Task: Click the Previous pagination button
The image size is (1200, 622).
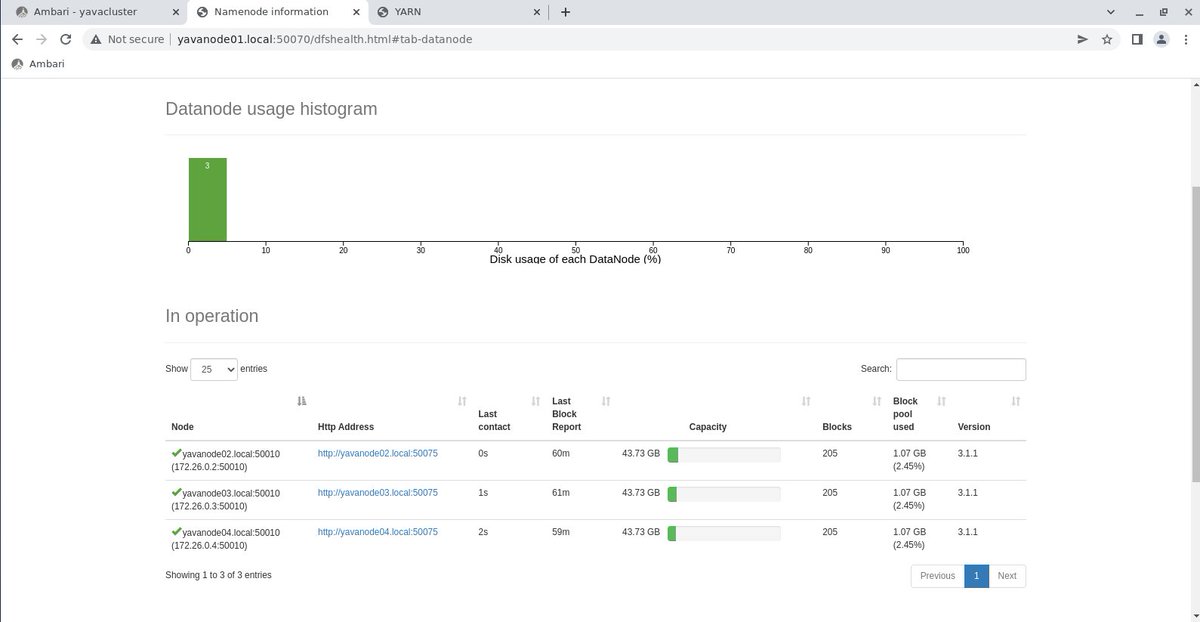Action: (x=937, y=576)
